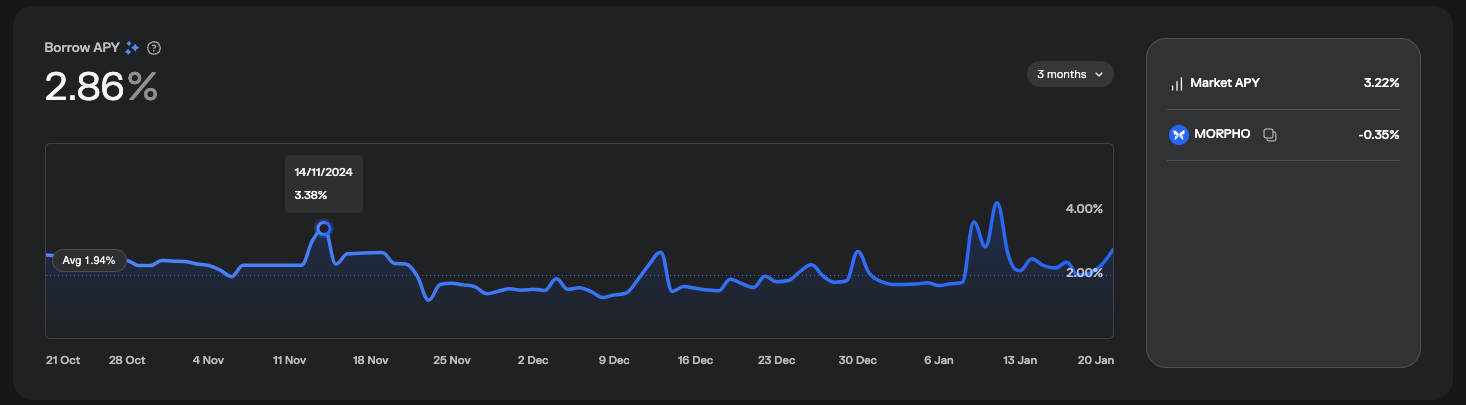Click the Market APY label

[1224, 83]
